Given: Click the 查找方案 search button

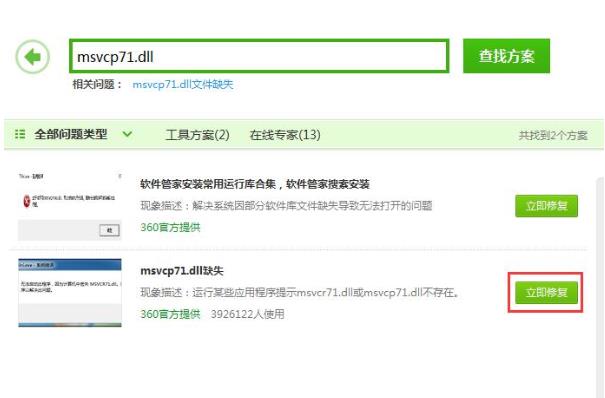Looking at the screenshot, I should tap(506, 56).
